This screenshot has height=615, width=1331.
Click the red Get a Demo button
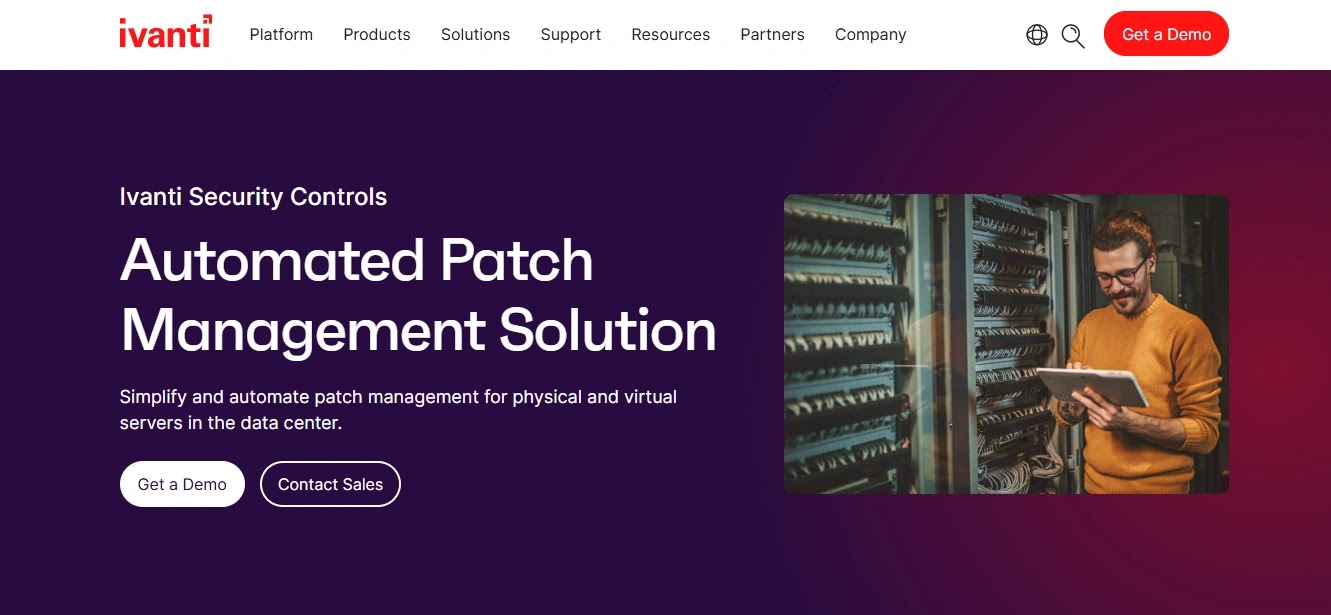click(1166, 34)
